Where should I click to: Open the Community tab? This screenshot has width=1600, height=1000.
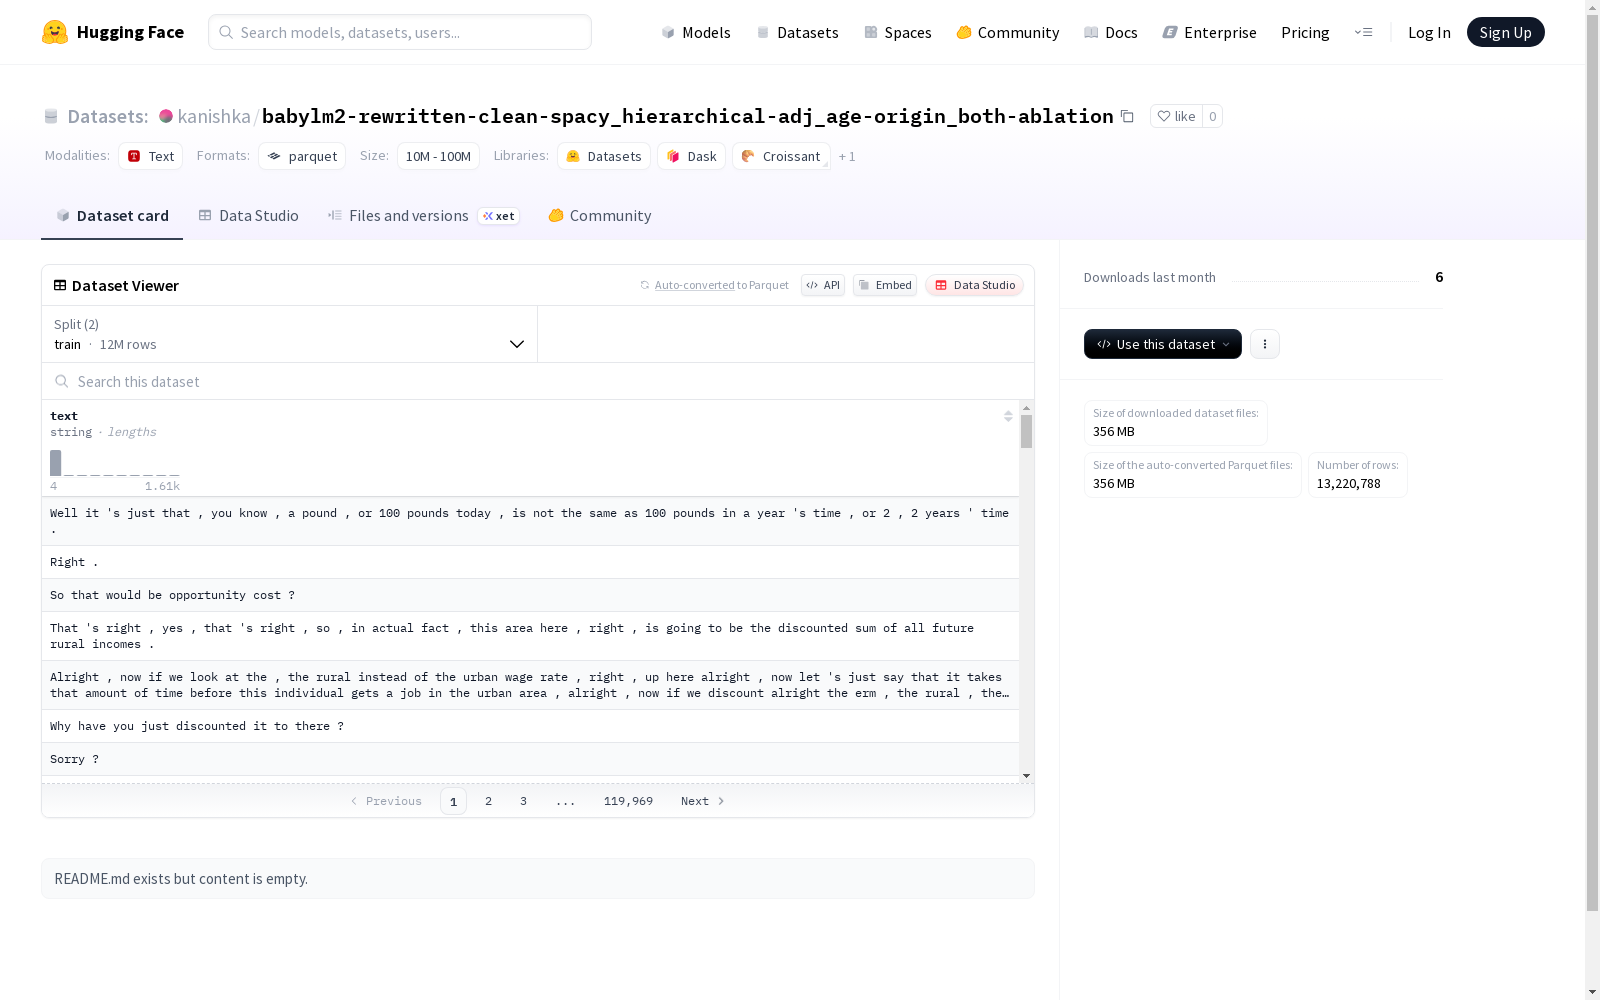[600, 215]
